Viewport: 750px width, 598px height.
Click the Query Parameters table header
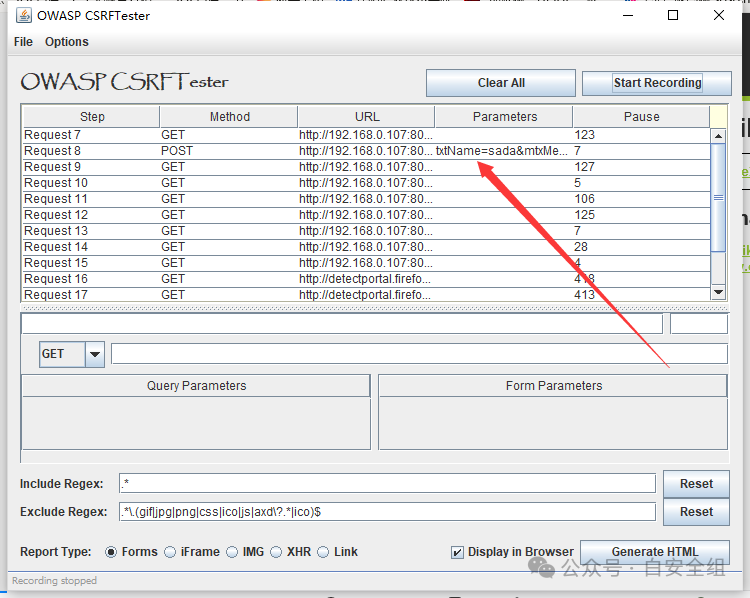coord(196,386)
